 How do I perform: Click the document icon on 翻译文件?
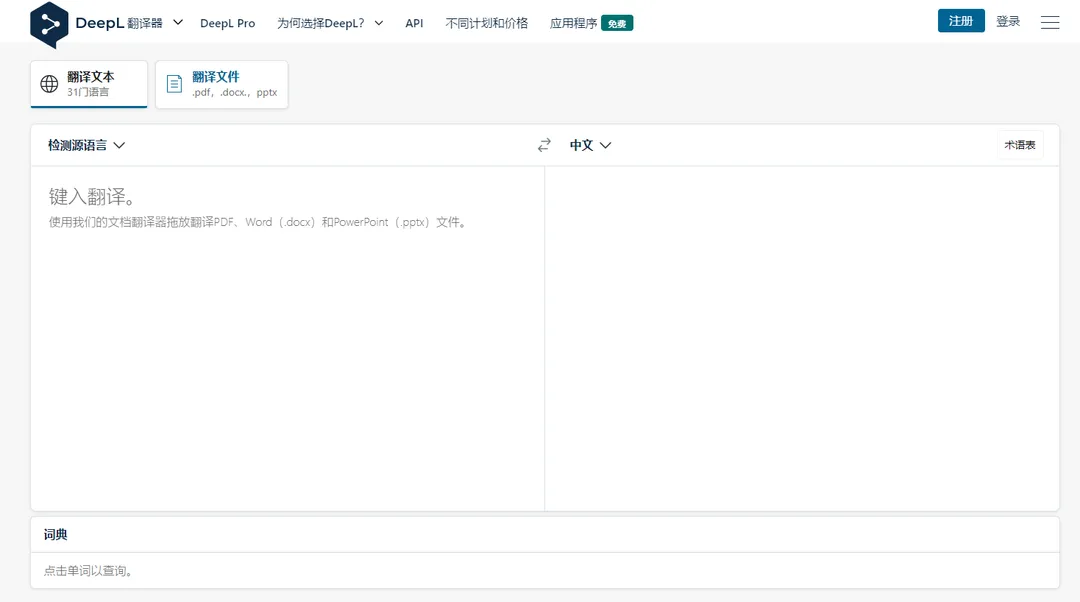pyautogui.click(x=174, y=84)
